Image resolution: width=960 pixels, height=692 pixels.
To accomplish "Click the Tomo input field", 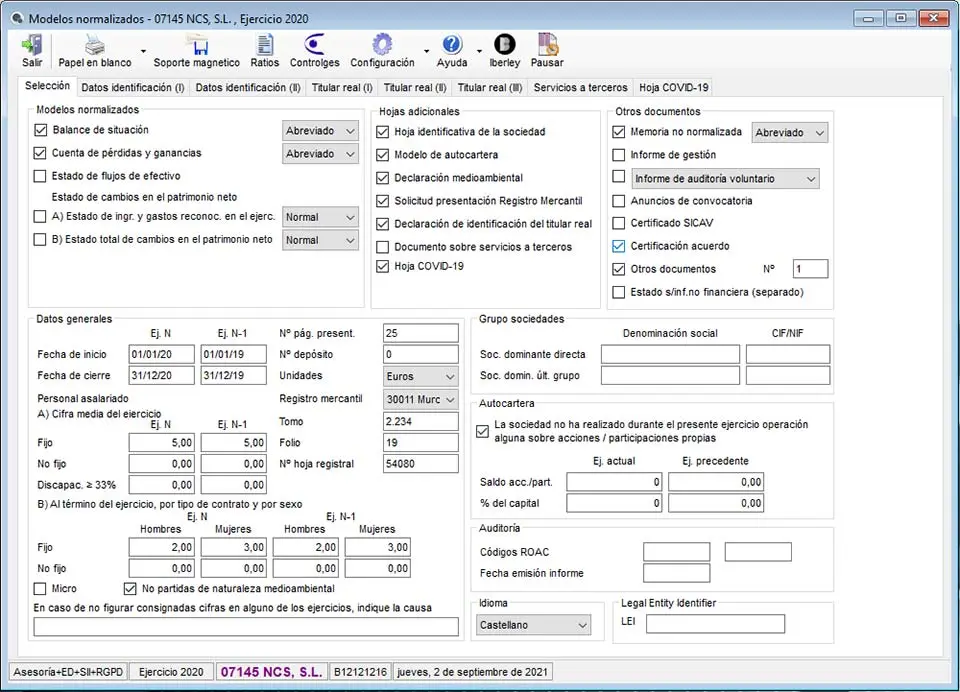I will (421, 421).
